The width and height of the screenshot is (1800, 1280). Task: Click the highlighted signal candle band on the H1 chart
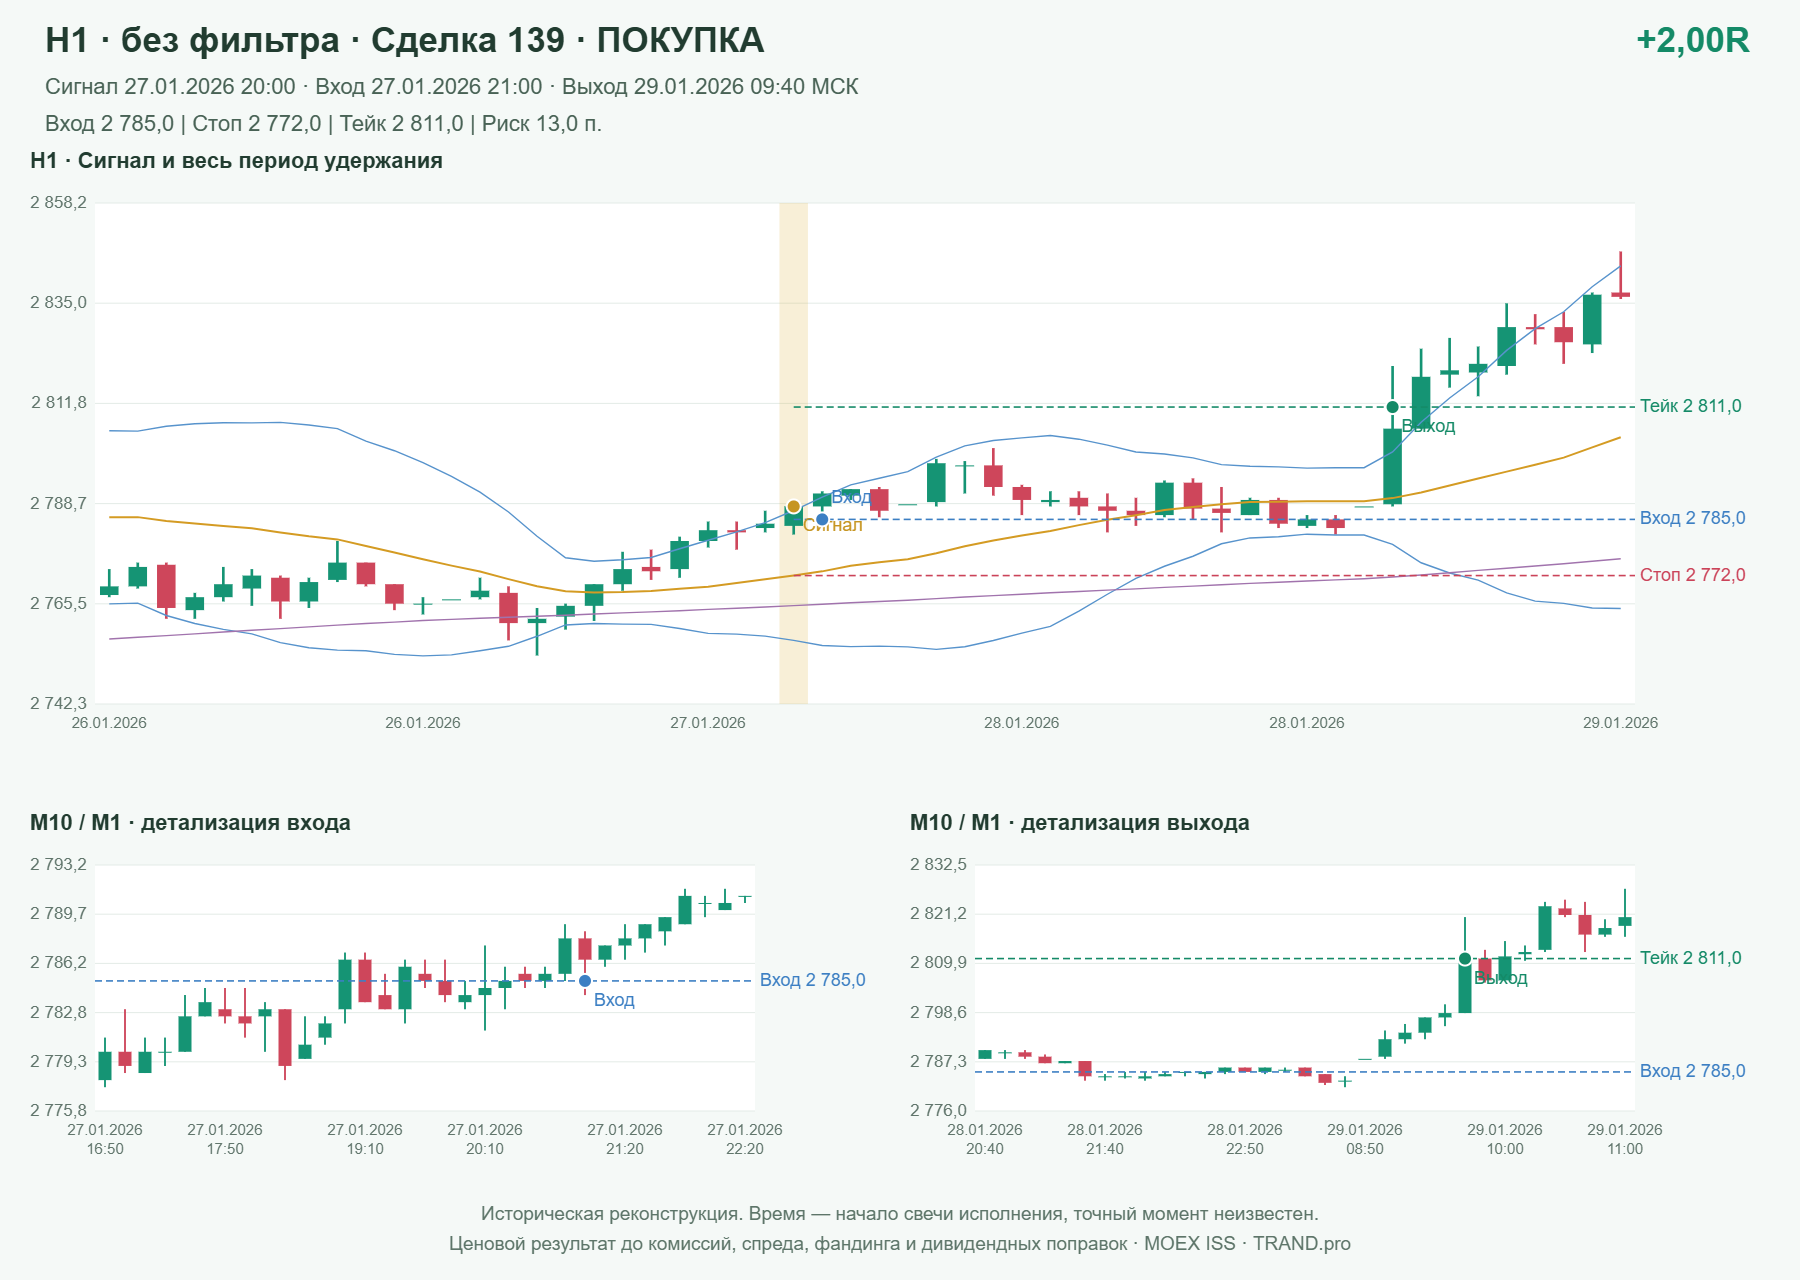pos(793,453)
